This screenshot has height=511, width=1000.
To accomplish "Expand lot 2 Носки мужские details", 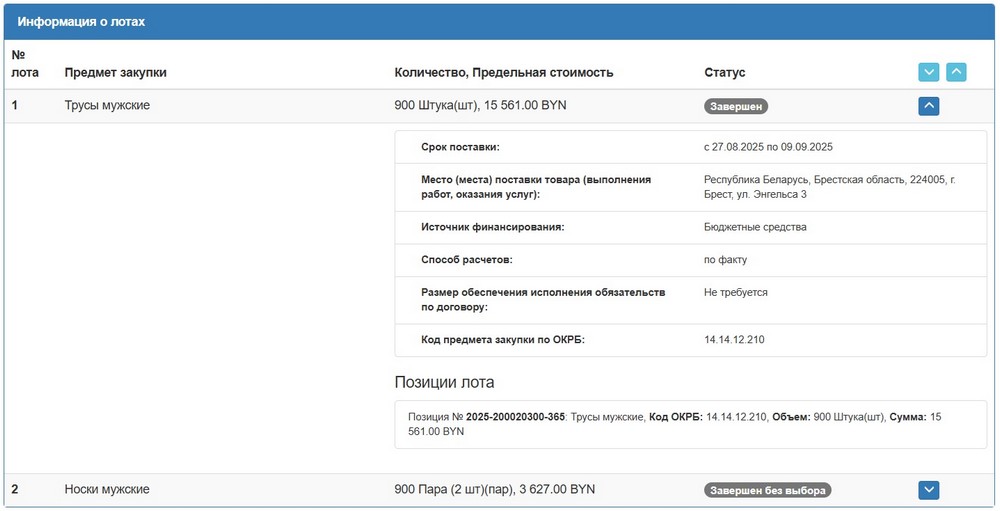I will tap(929, 490).
